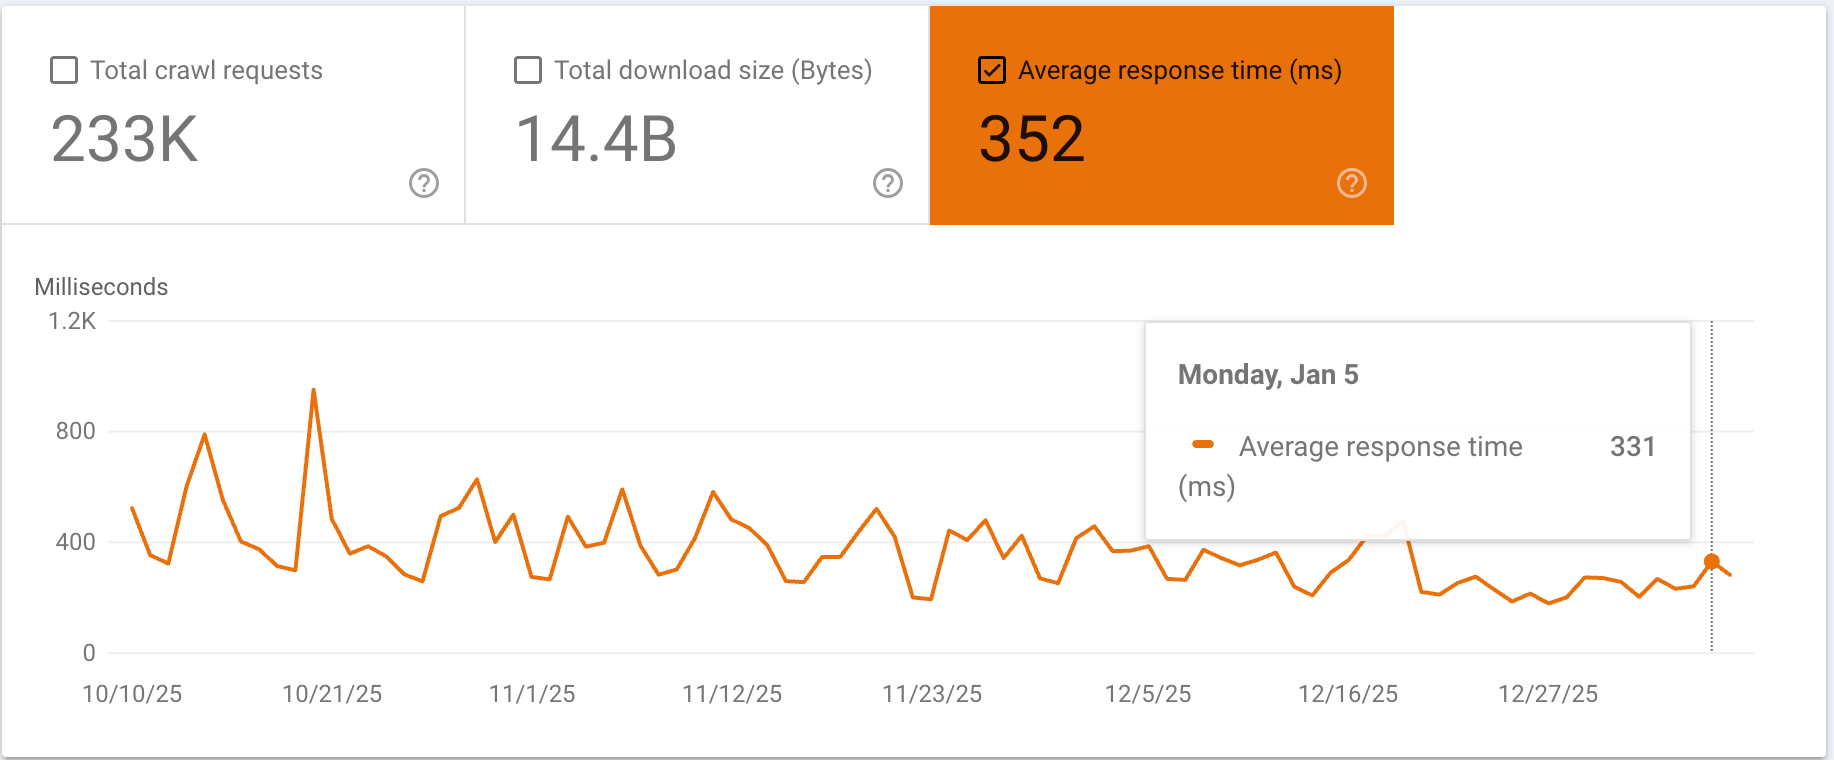Open help for Total crawl requests
1834x760 pixels.
coord(424,183)
